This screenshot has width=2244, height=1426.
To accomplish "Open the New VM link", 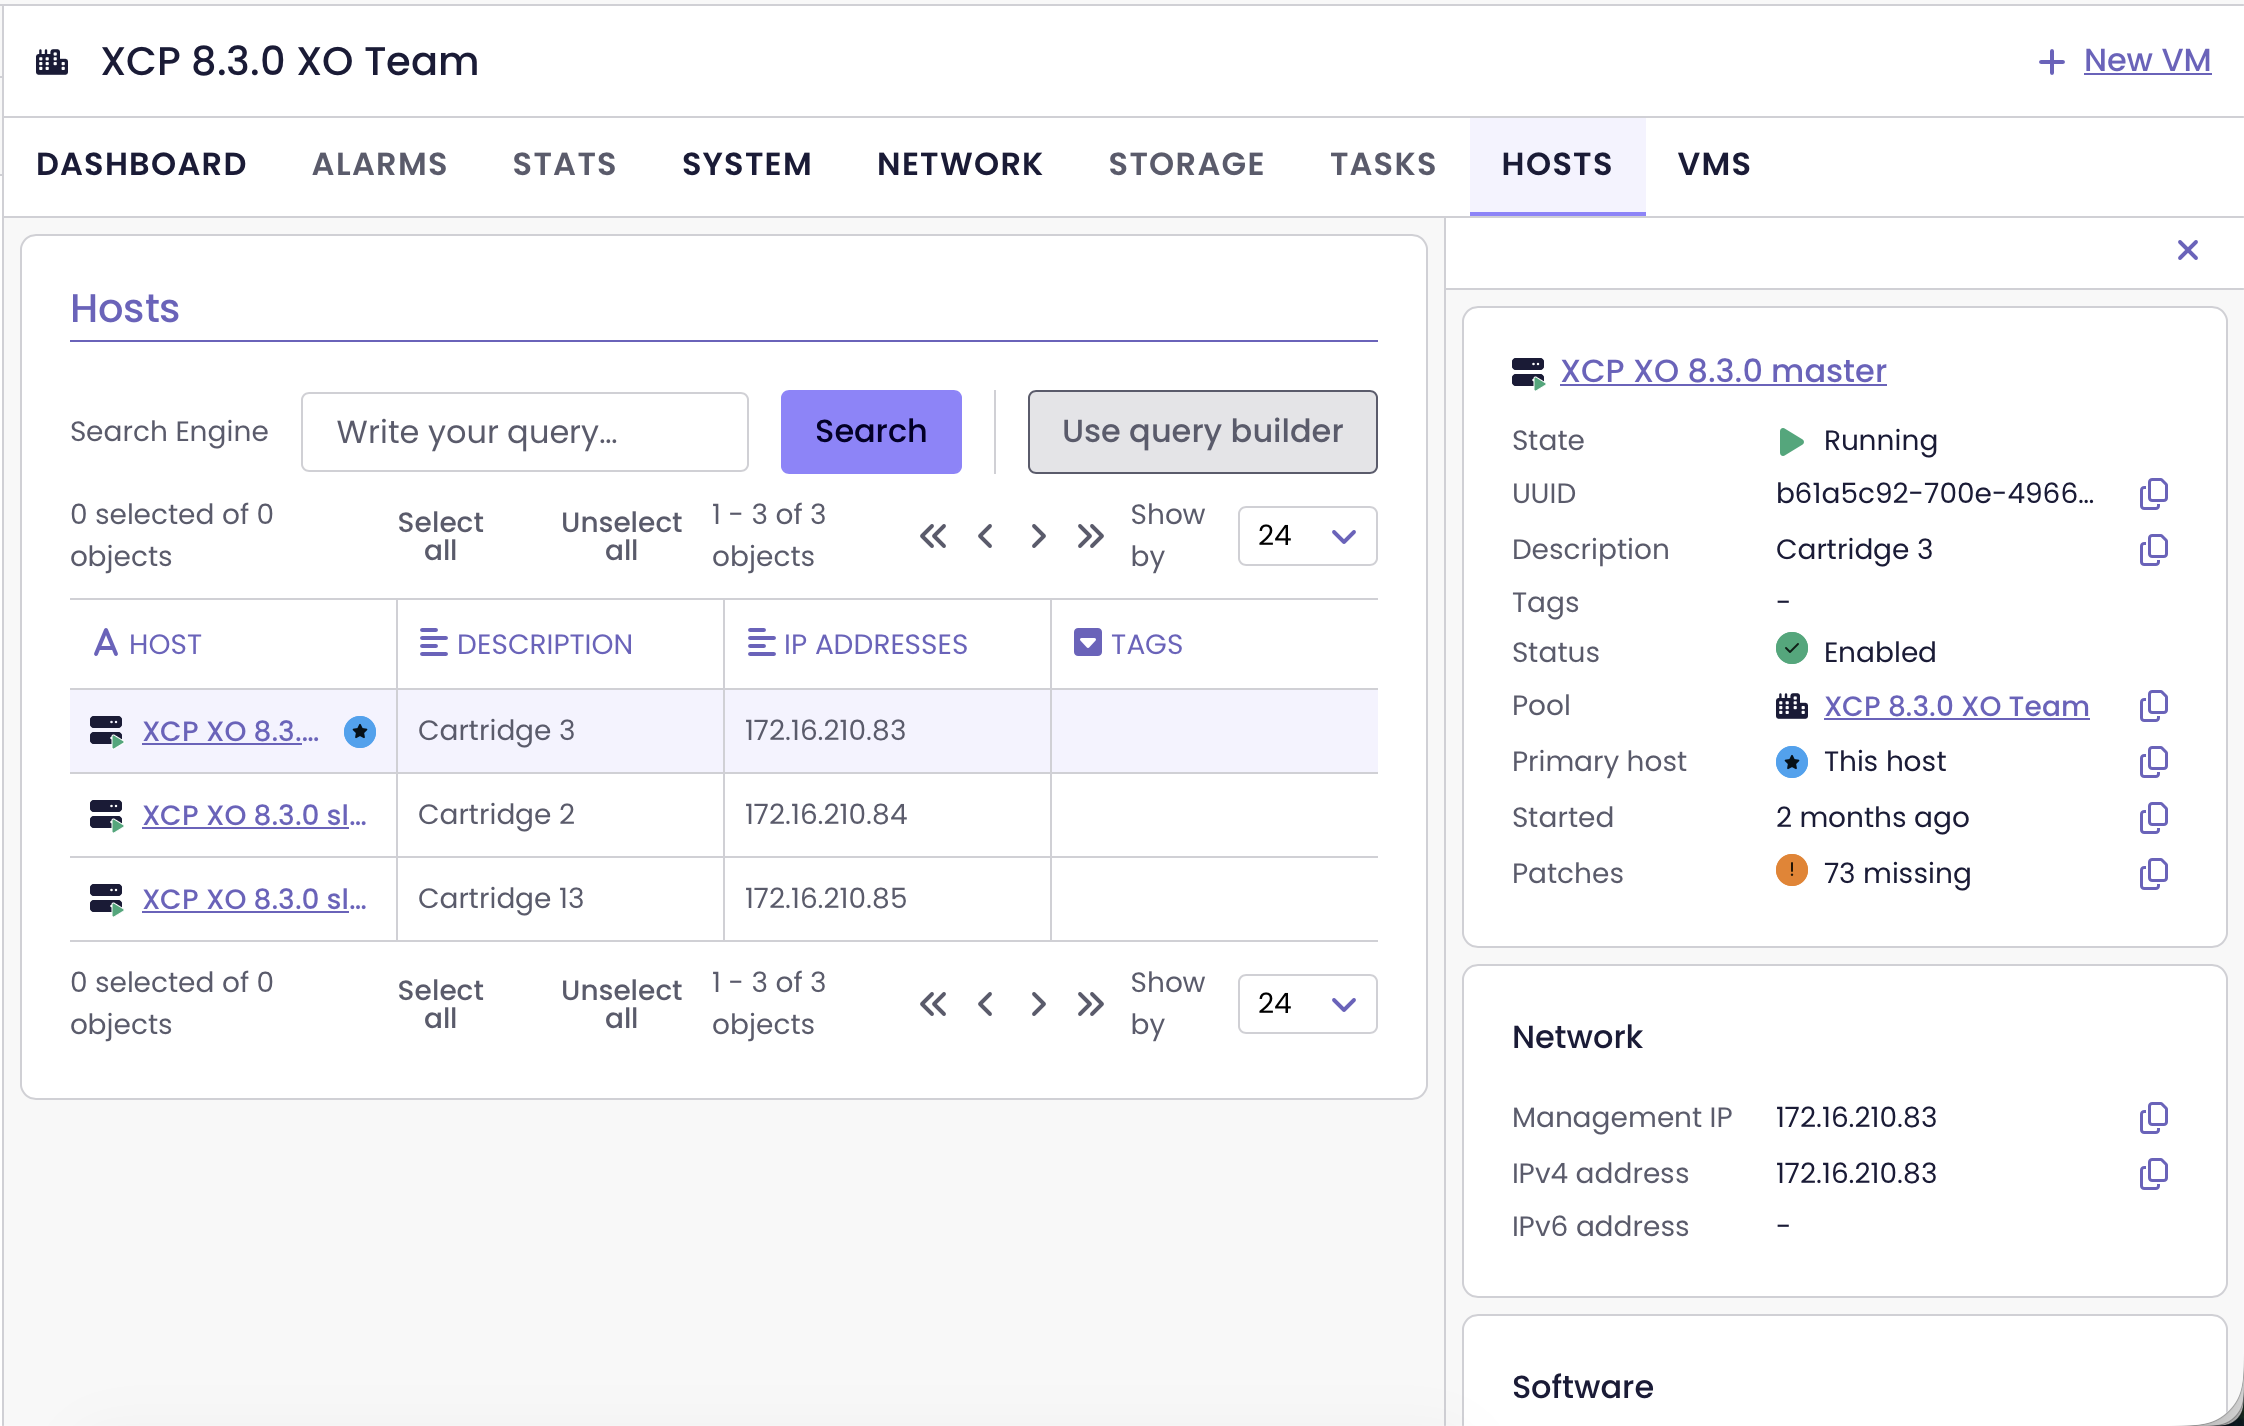I will (x=2146, y=61).
